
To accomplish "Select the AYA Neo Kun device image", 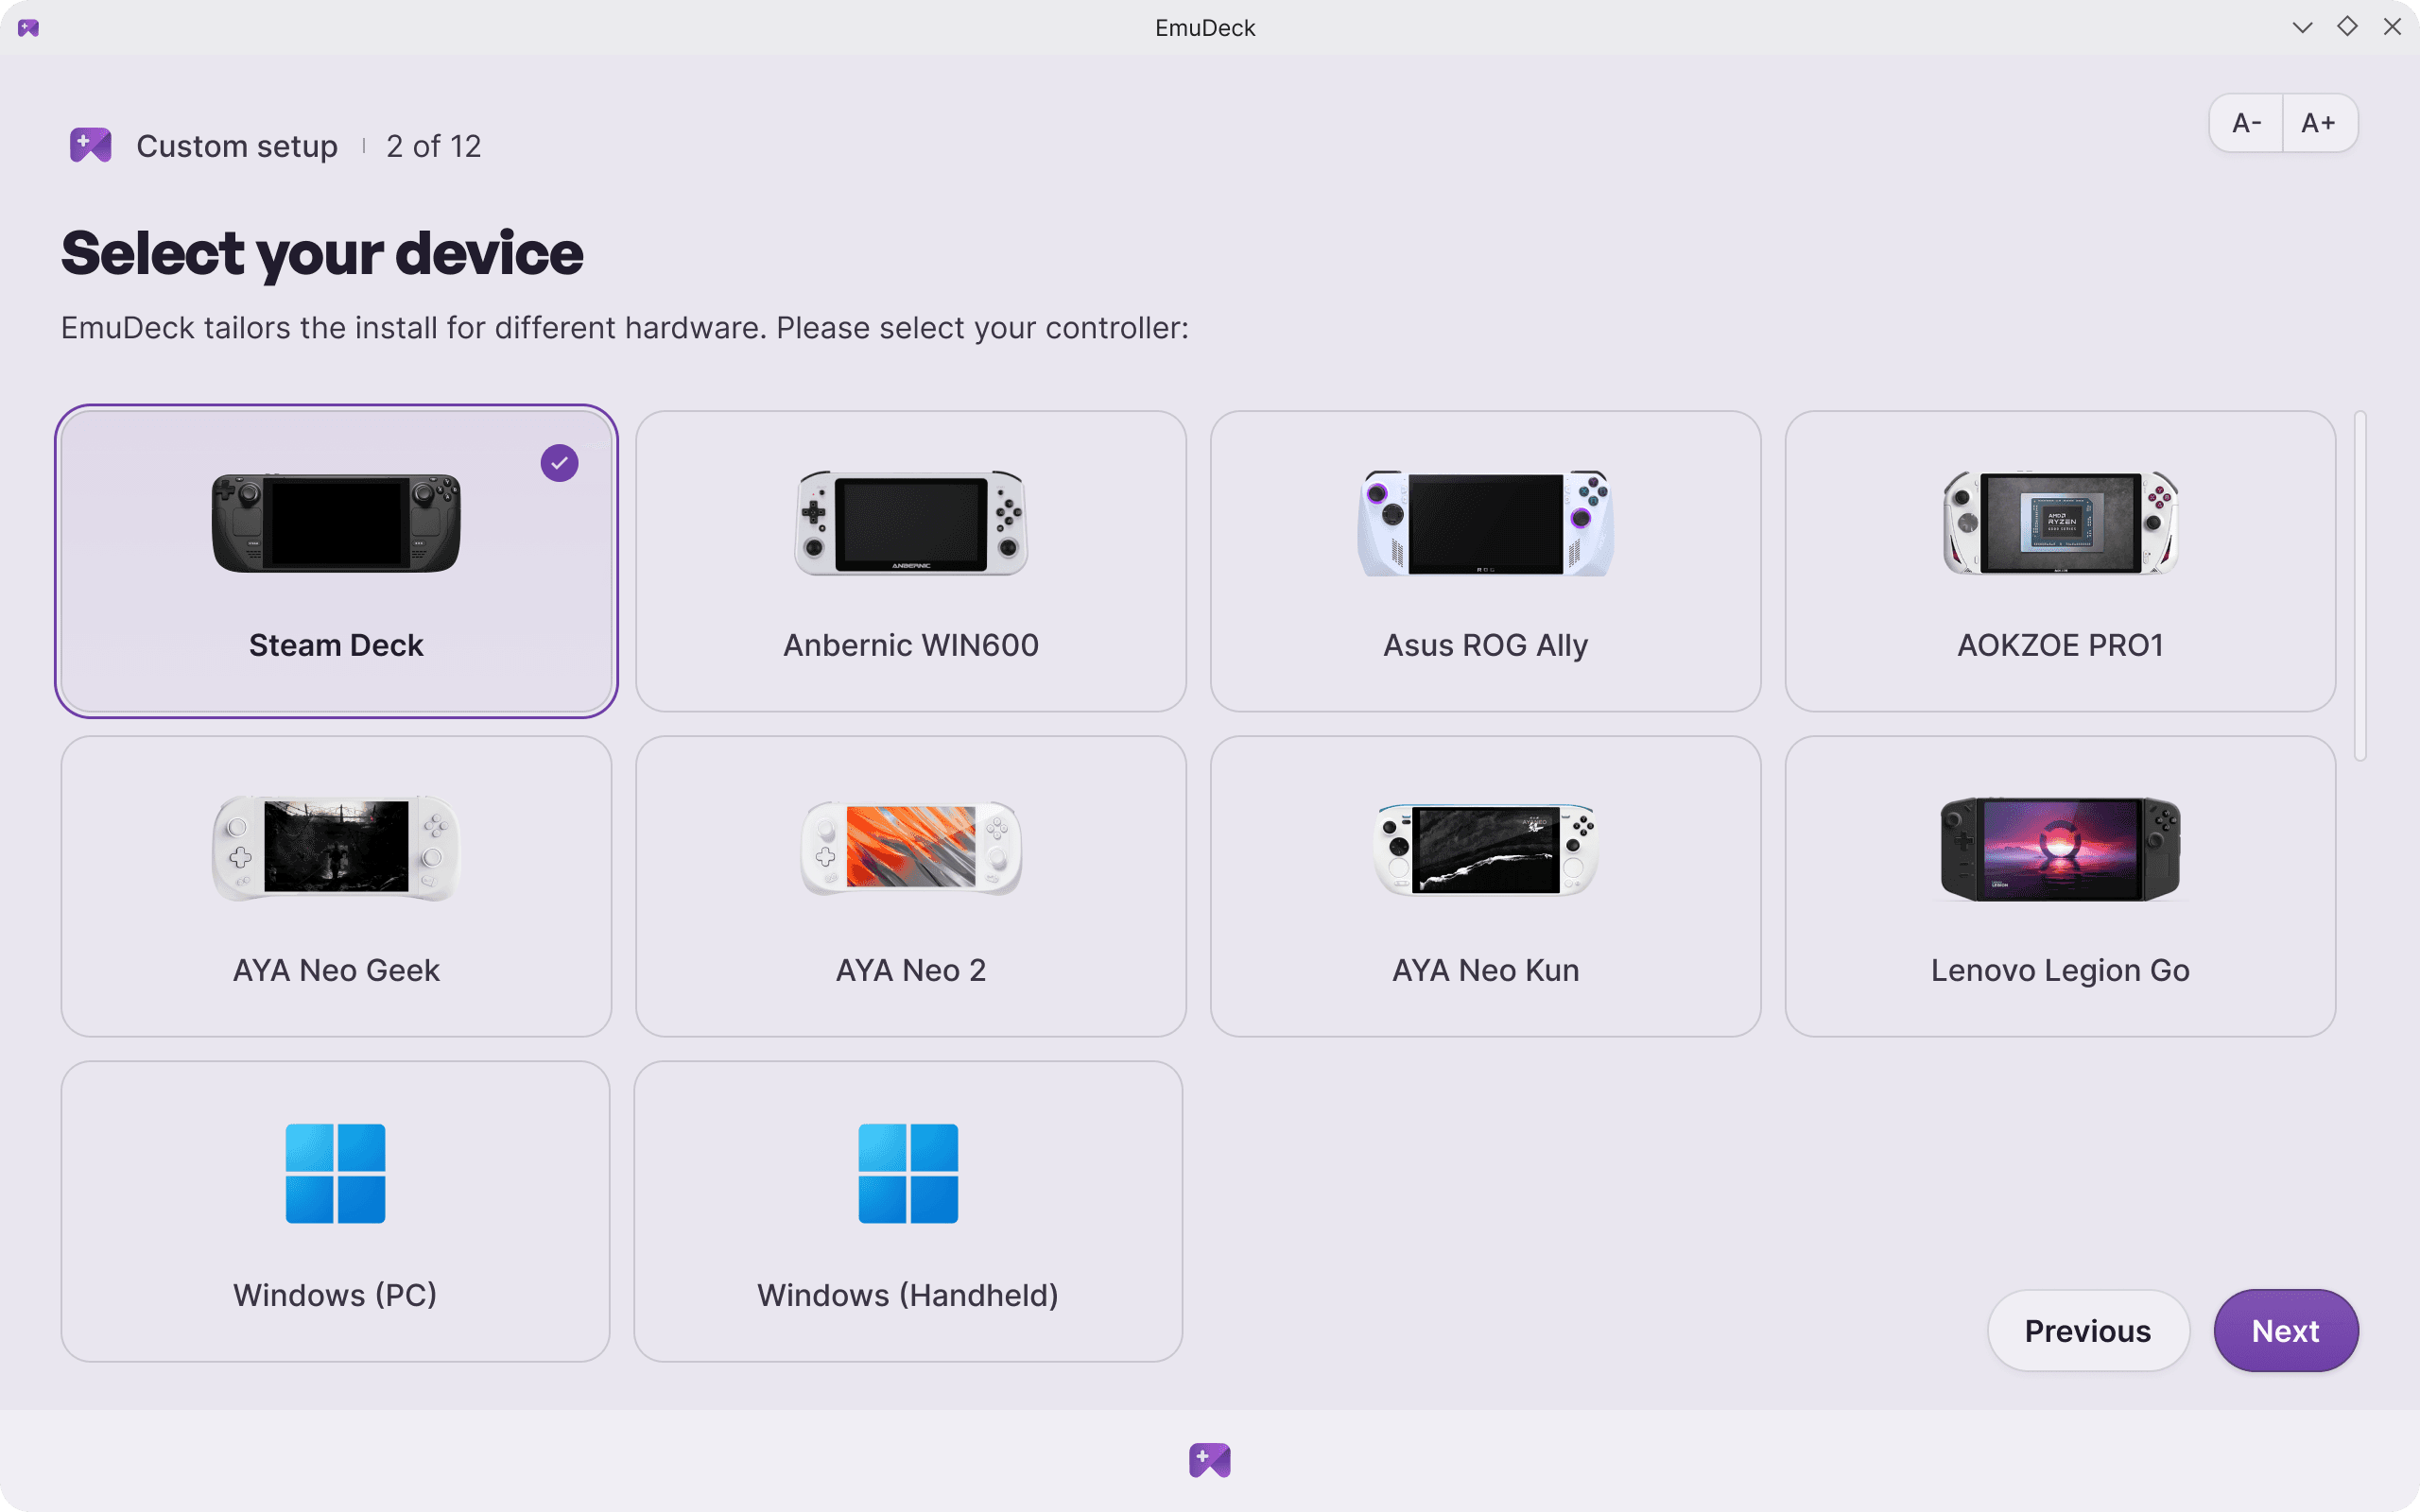I will [1485, 849].
